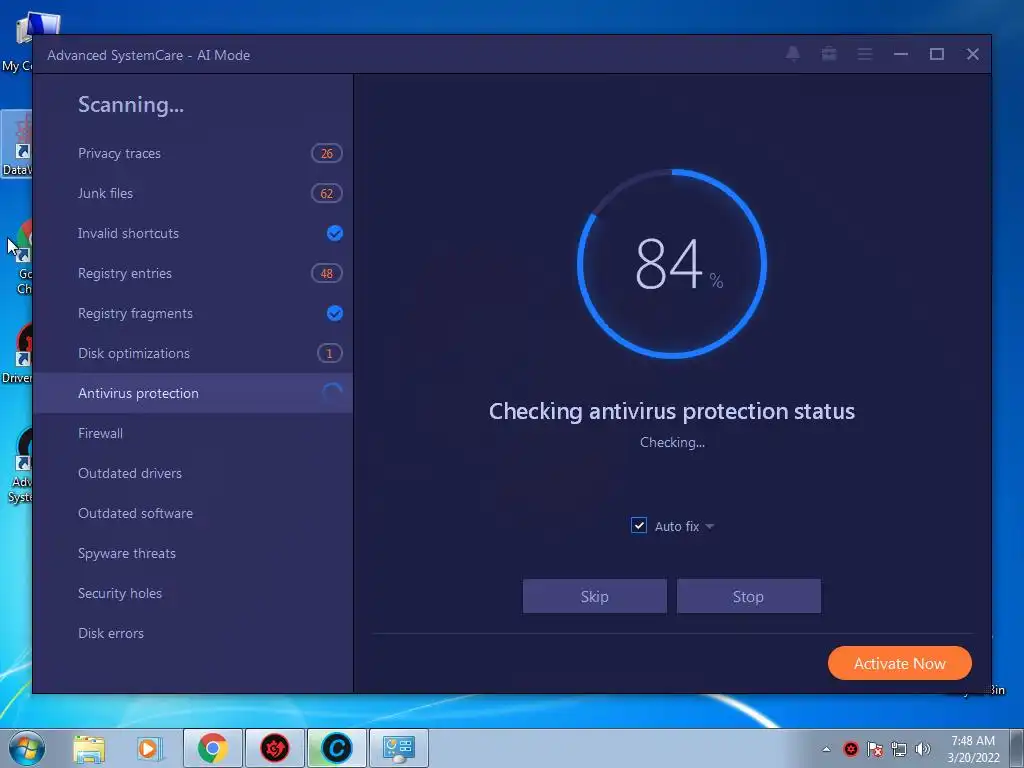The height and width of the screenshot is (768, 1024).
Task: Select Outdated drivers scan item
Action: coord(193,473)
